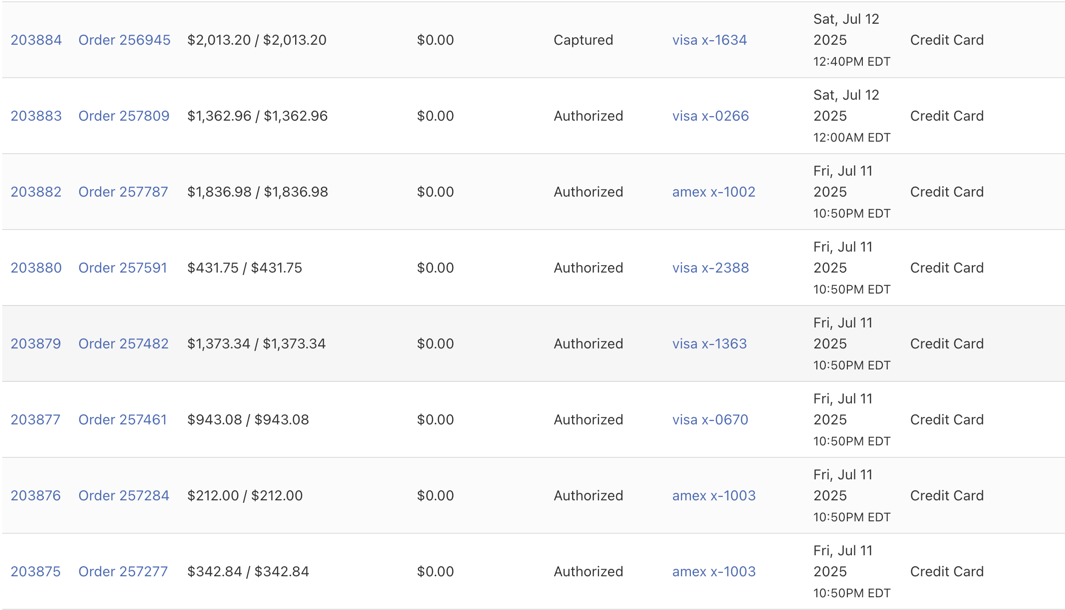Open Order 257482
Viewport: 1065px width, 610px height.
tap(124, 343)
